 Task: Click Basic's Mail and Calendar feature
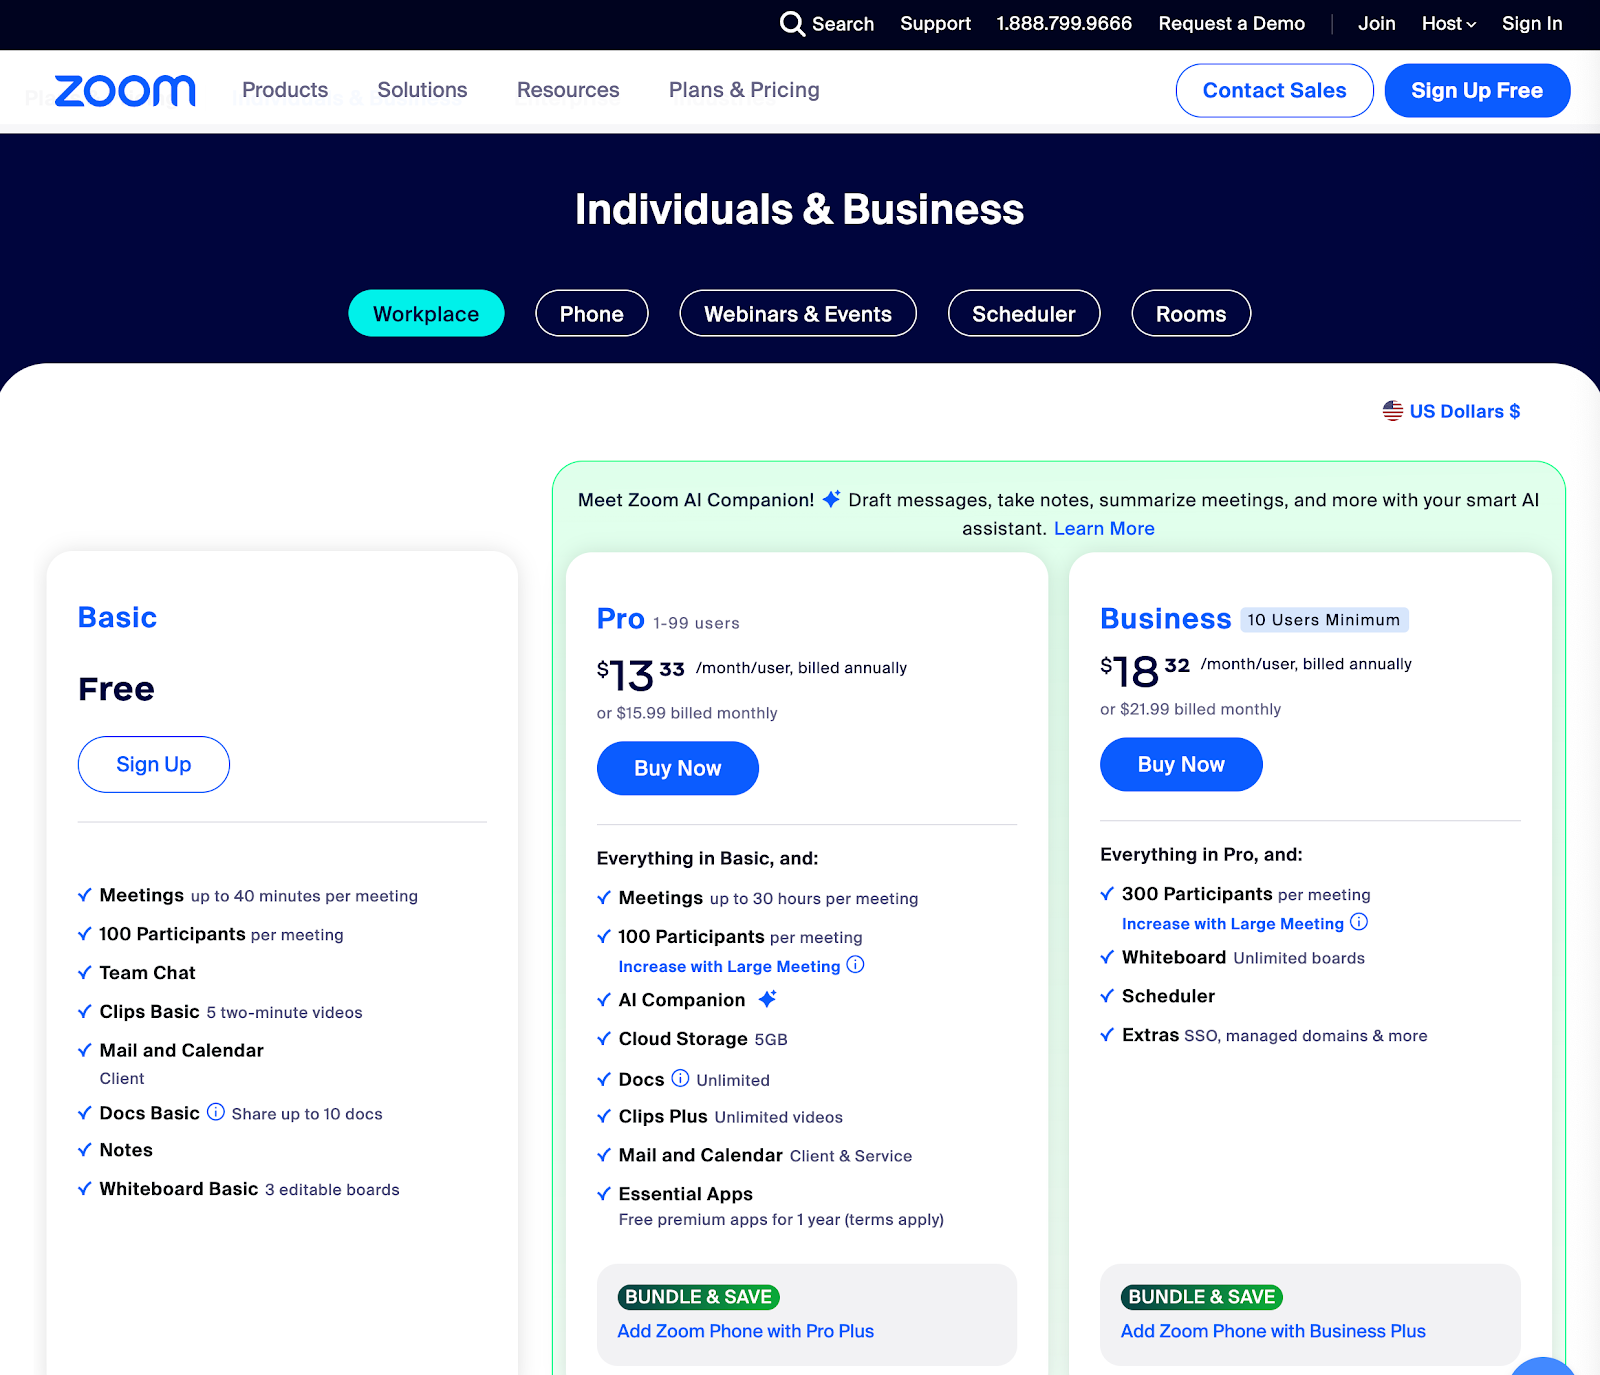click(x=182, y=1050)
